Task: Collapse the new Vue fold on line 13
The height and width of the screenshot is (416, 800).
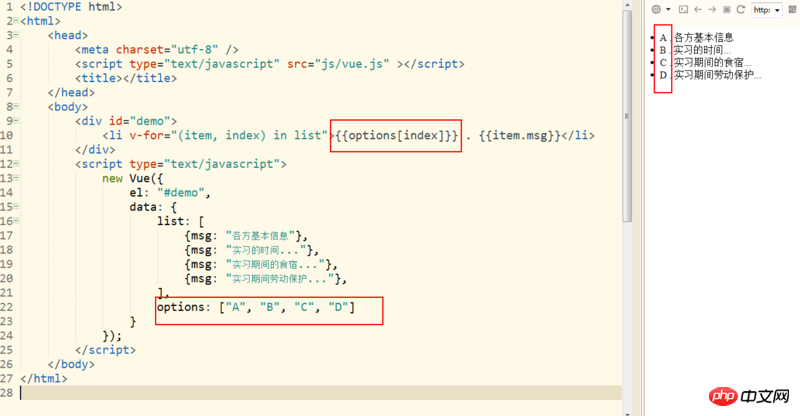Action: (16, 178)
